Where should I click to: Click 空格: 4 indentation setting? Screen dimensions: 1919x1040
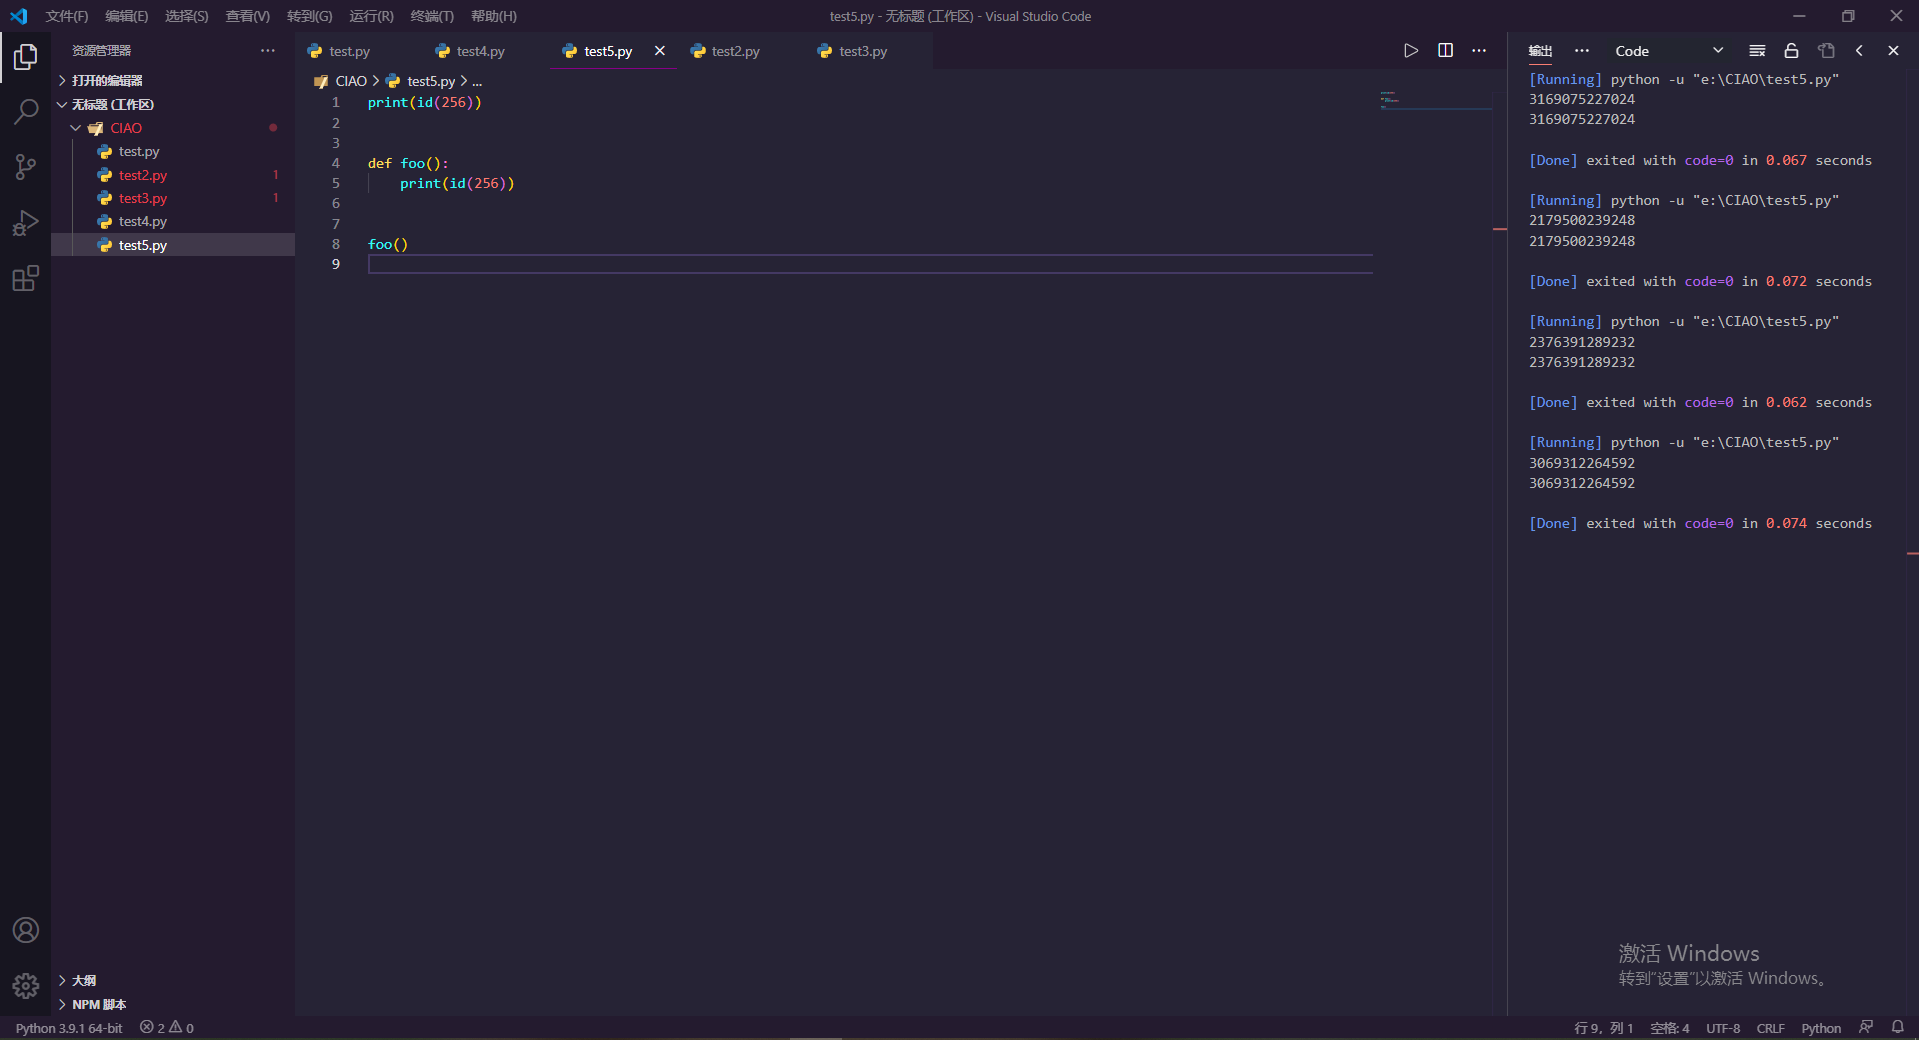point(1669,1028)
